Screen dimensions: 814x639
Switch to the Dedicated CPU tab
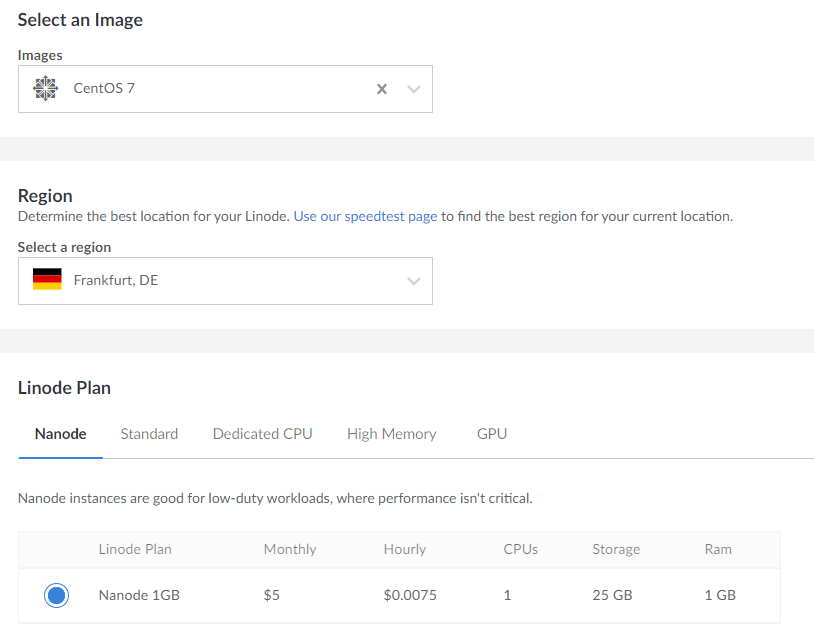coord(262,434)
